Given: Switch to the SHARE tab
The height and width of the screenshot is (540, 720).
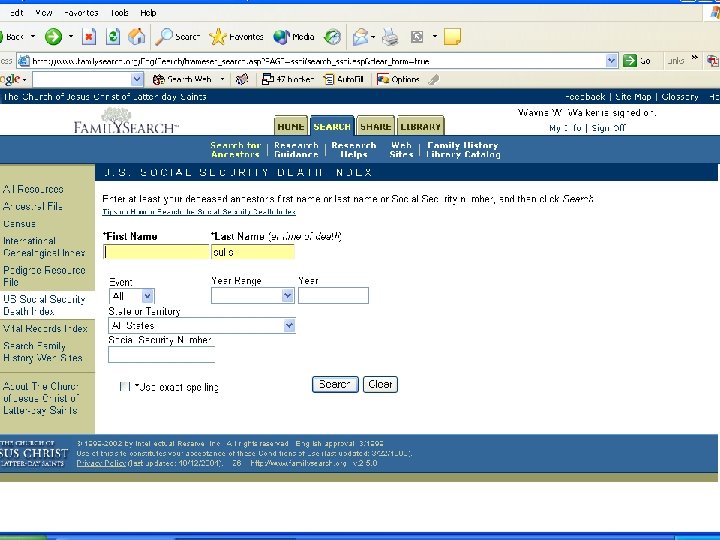Looking at the screenshot, I should tap(376, 126).
